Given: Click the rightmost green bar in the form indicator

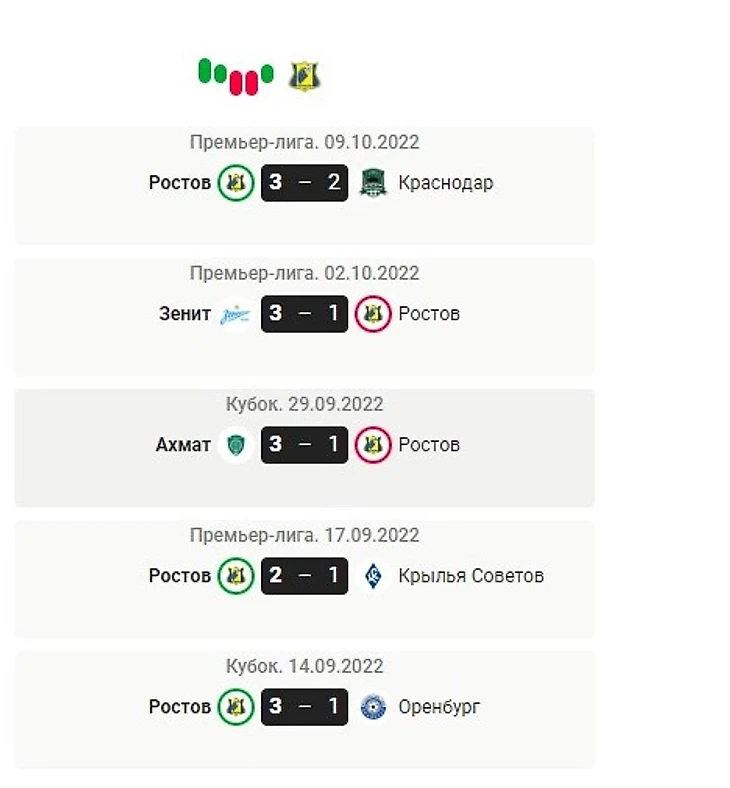Looking at the screenshot, I should [267, 73].
